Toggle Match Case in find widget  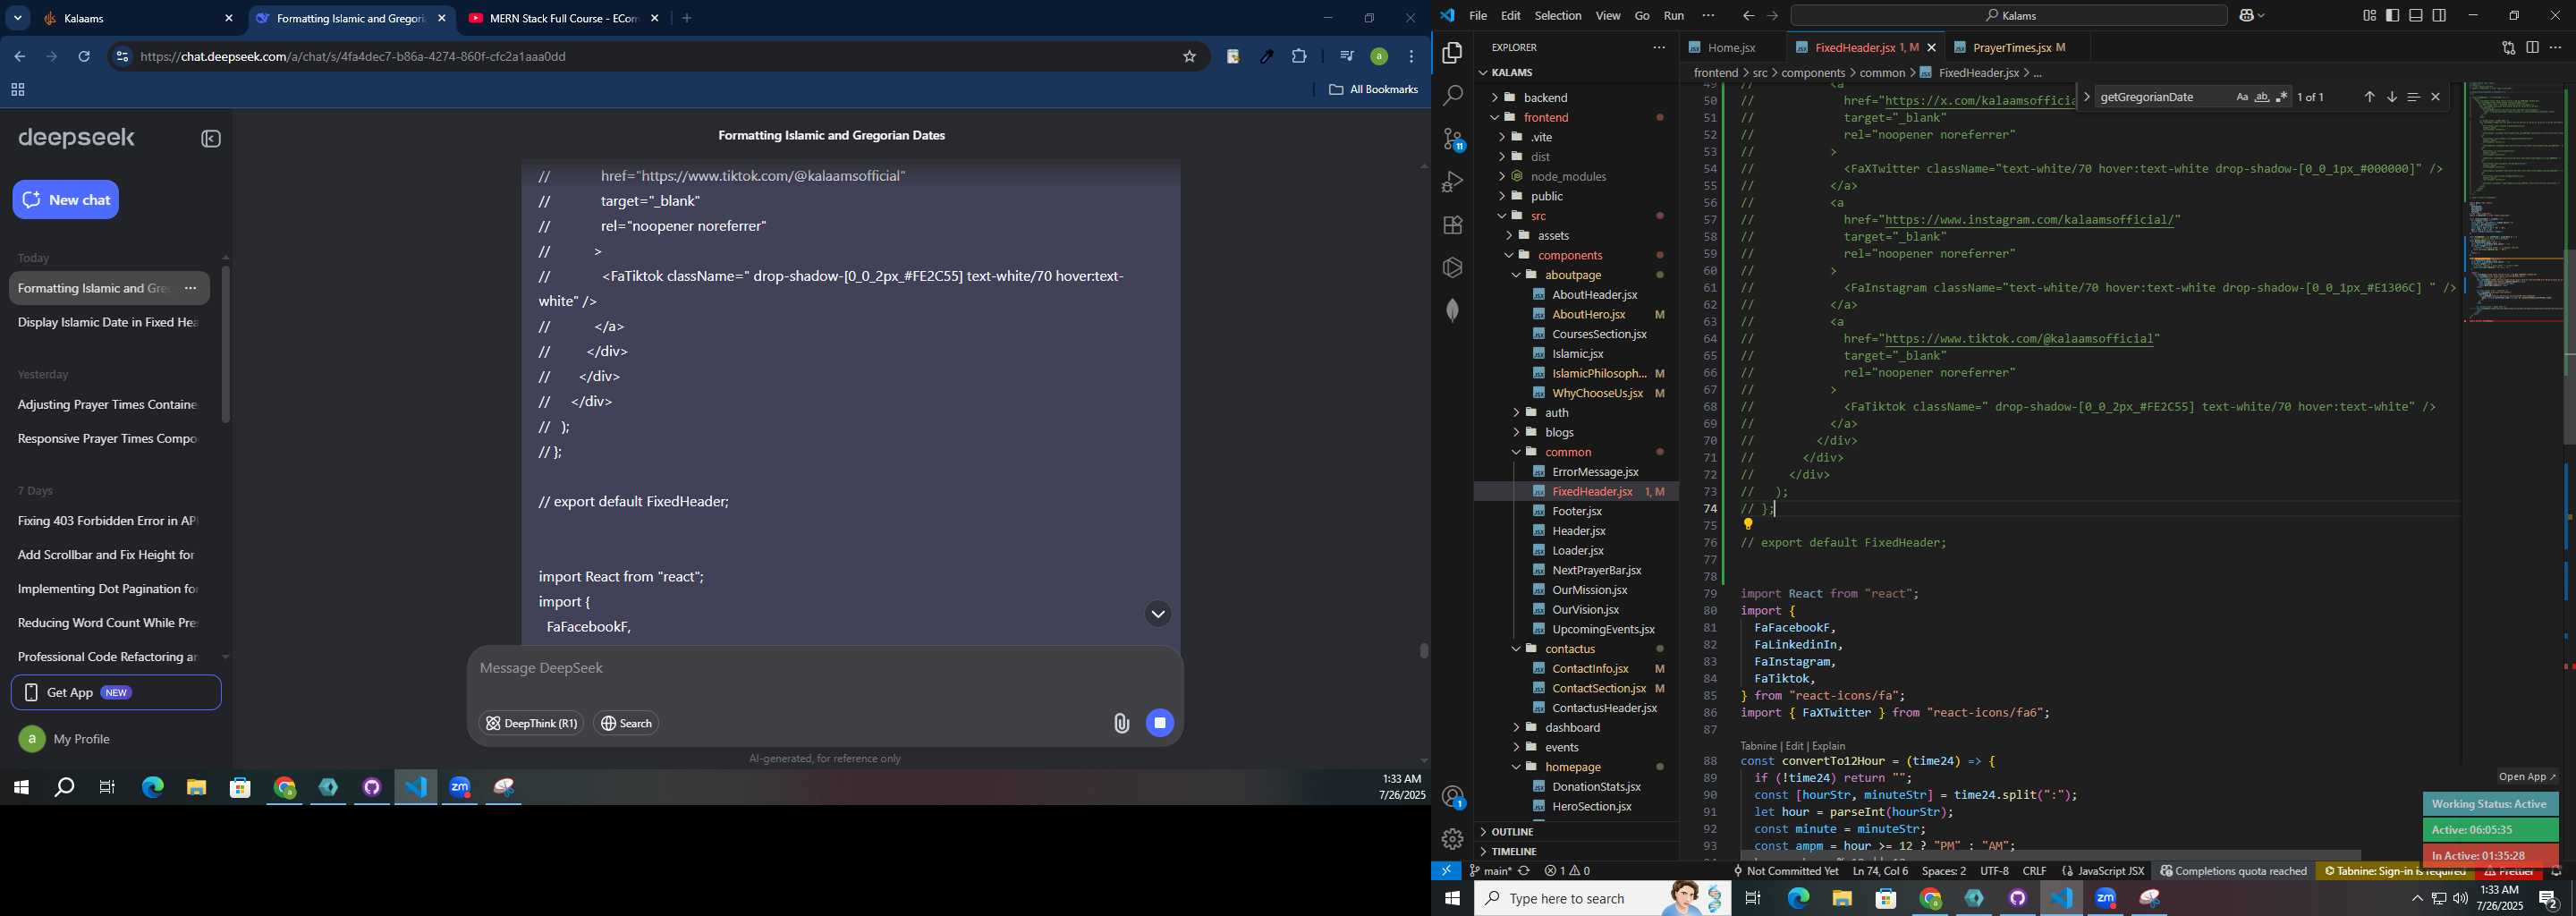[x=2241, y=97]
